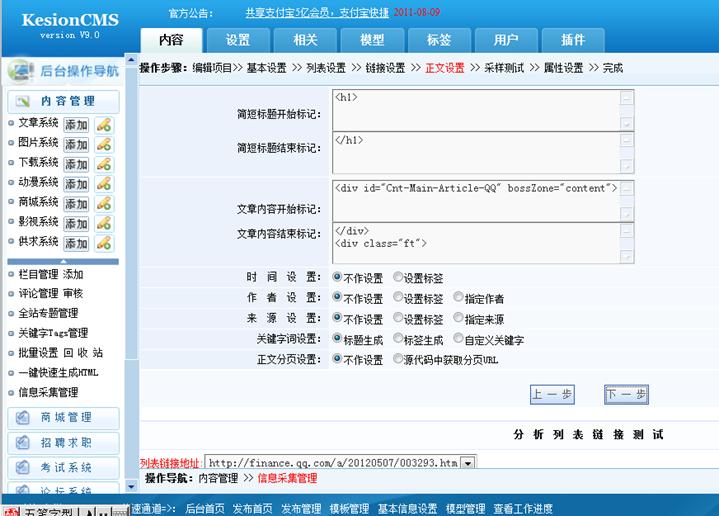Open 关键字Tags管理 sidebar link

53,333
